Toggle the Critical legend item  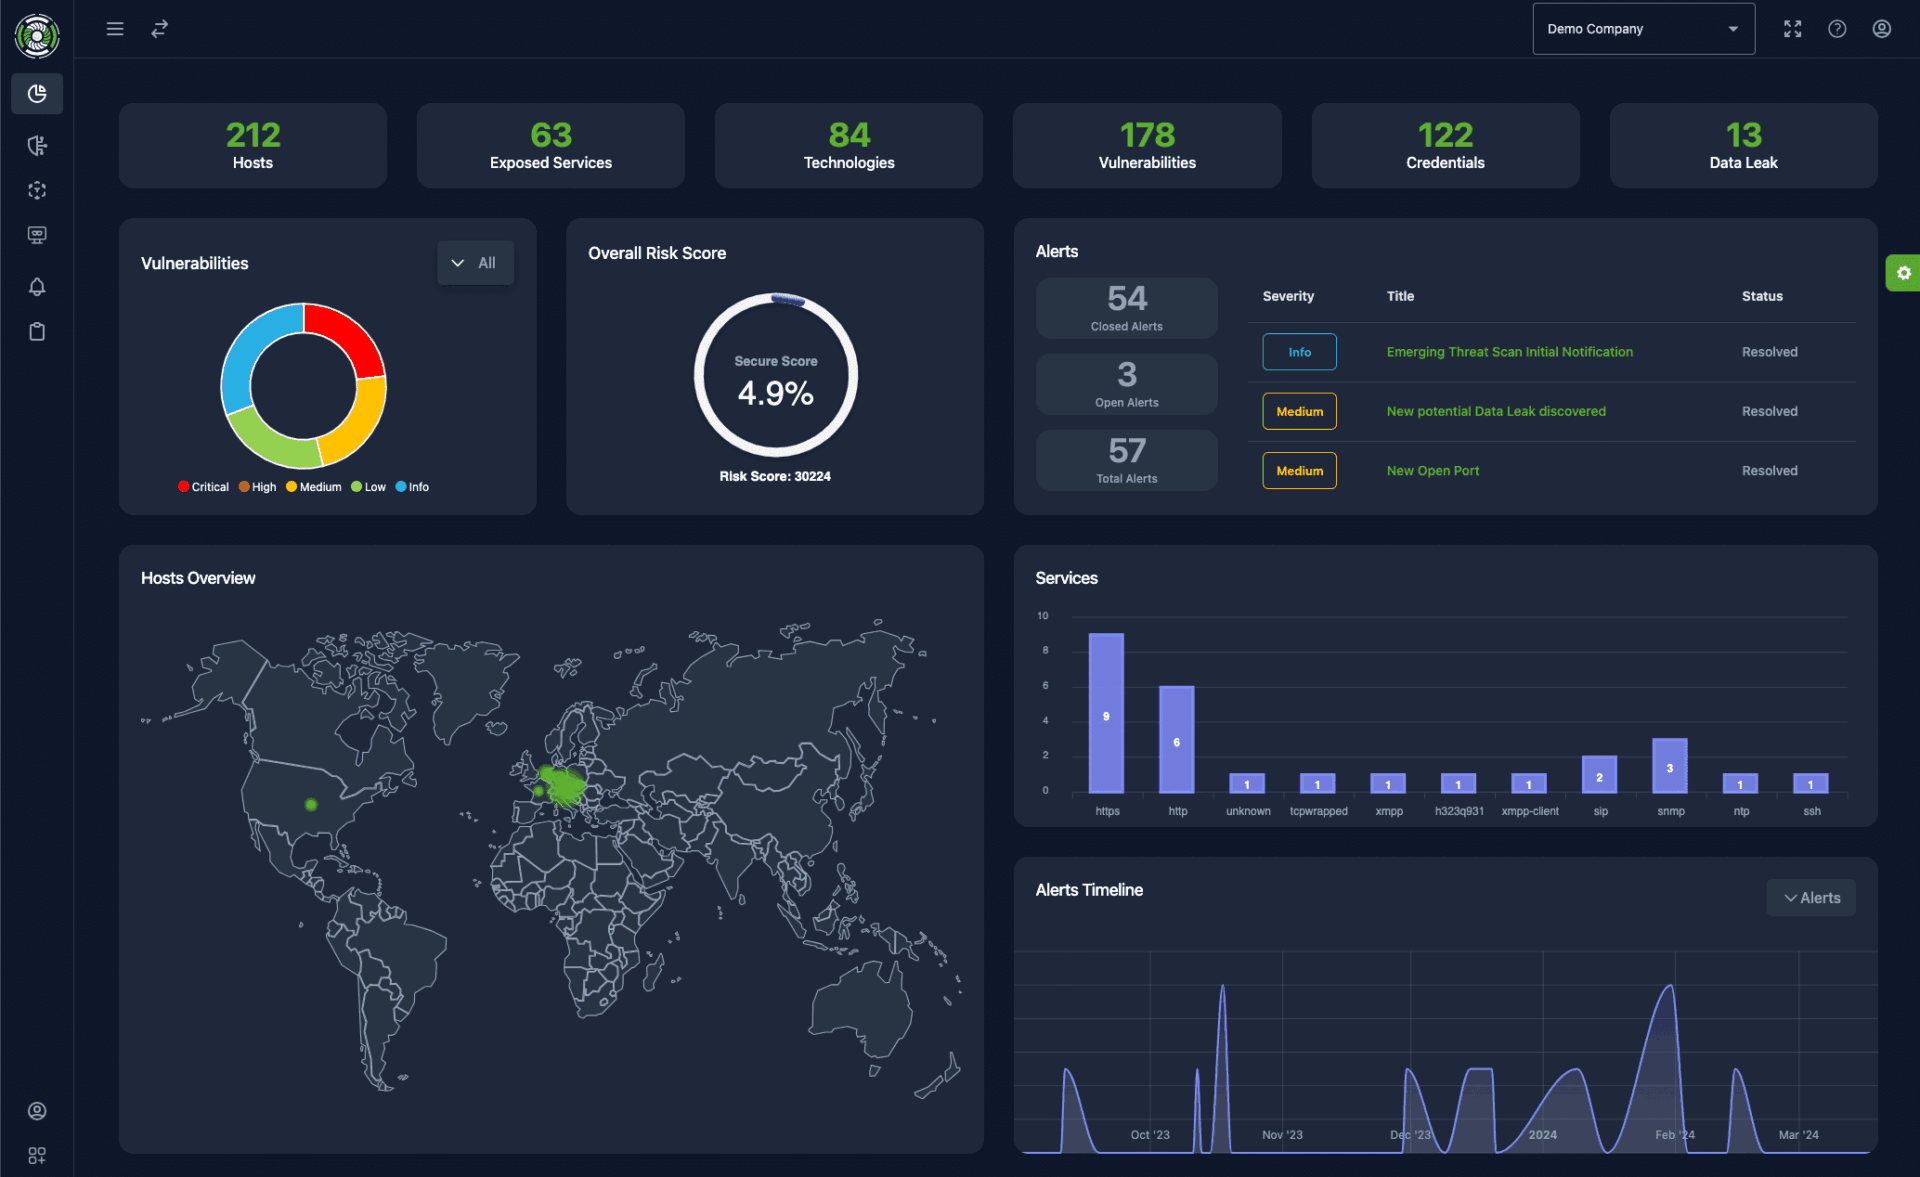(203, 487)
